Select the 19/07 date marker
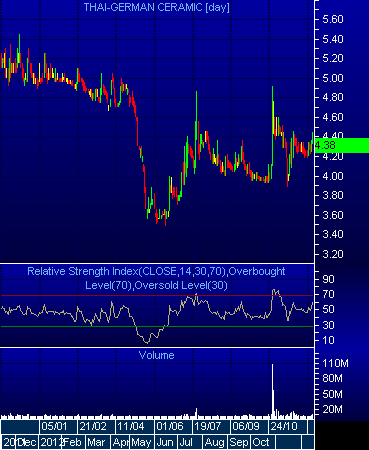 click(207, 426)
